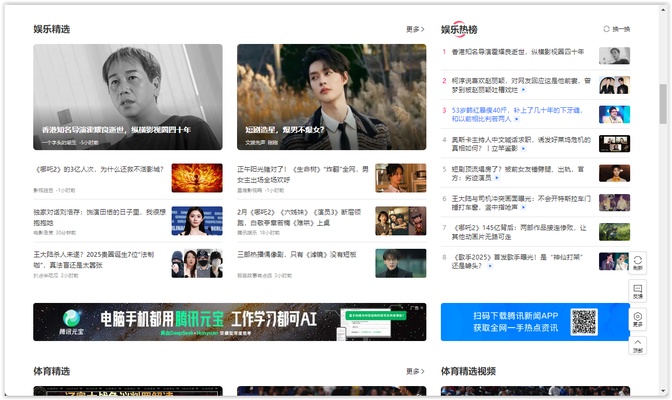This screenshot has height=400, width=672.
Task: Click the thumbnail beside 王大陆与司机冲突
Action: 614,202
